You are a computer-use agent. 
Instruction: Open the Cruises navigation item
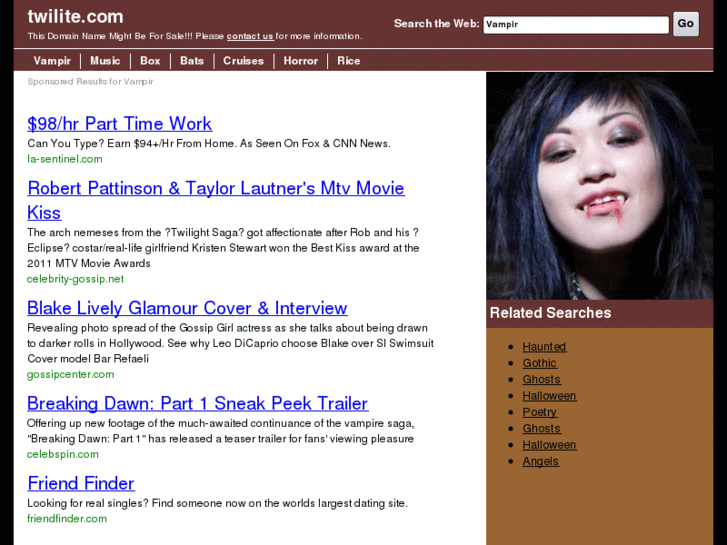243,61
